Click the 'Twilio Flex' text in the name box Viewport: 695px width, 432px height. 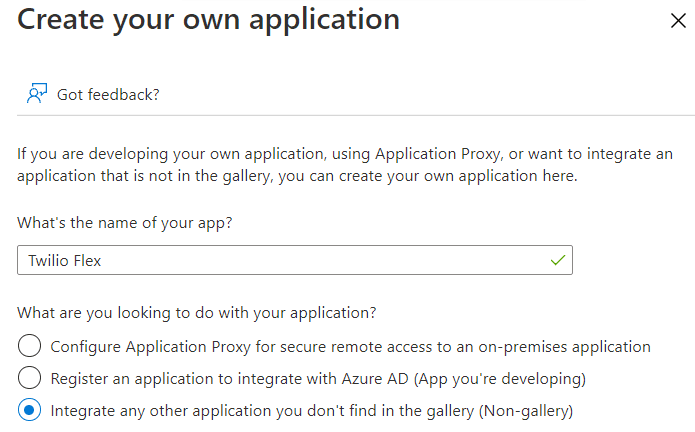pyautogui.click(x=64, y=261)
